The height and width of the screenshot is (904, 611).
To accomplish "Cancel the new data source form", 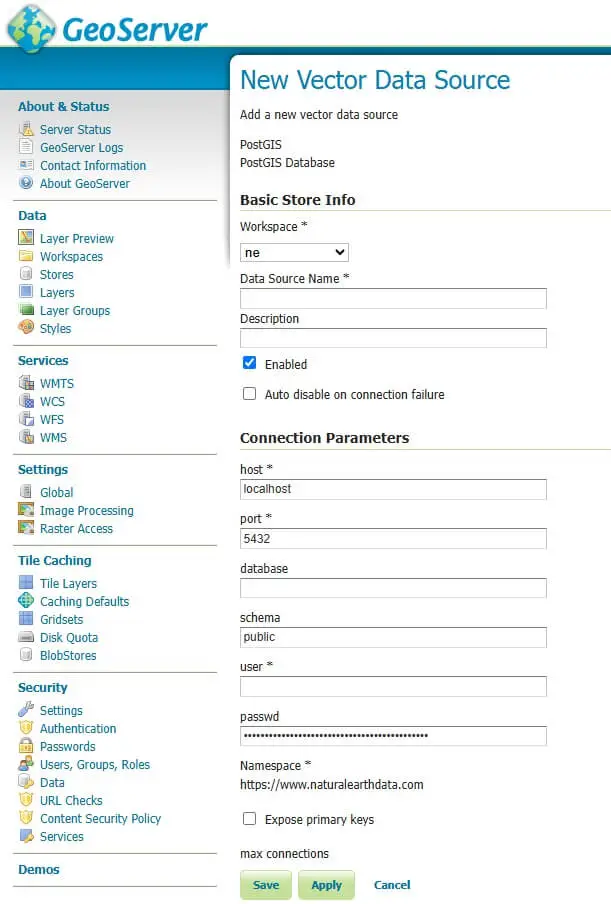I will (x=392, y=885).
